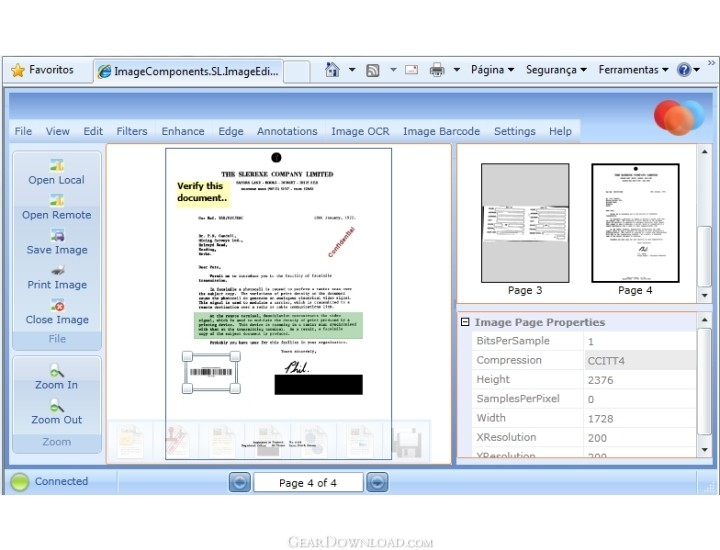This screenshot has width=720, height=550.
Task: Open the Annotations menu
Action: (x=287, y=131)
